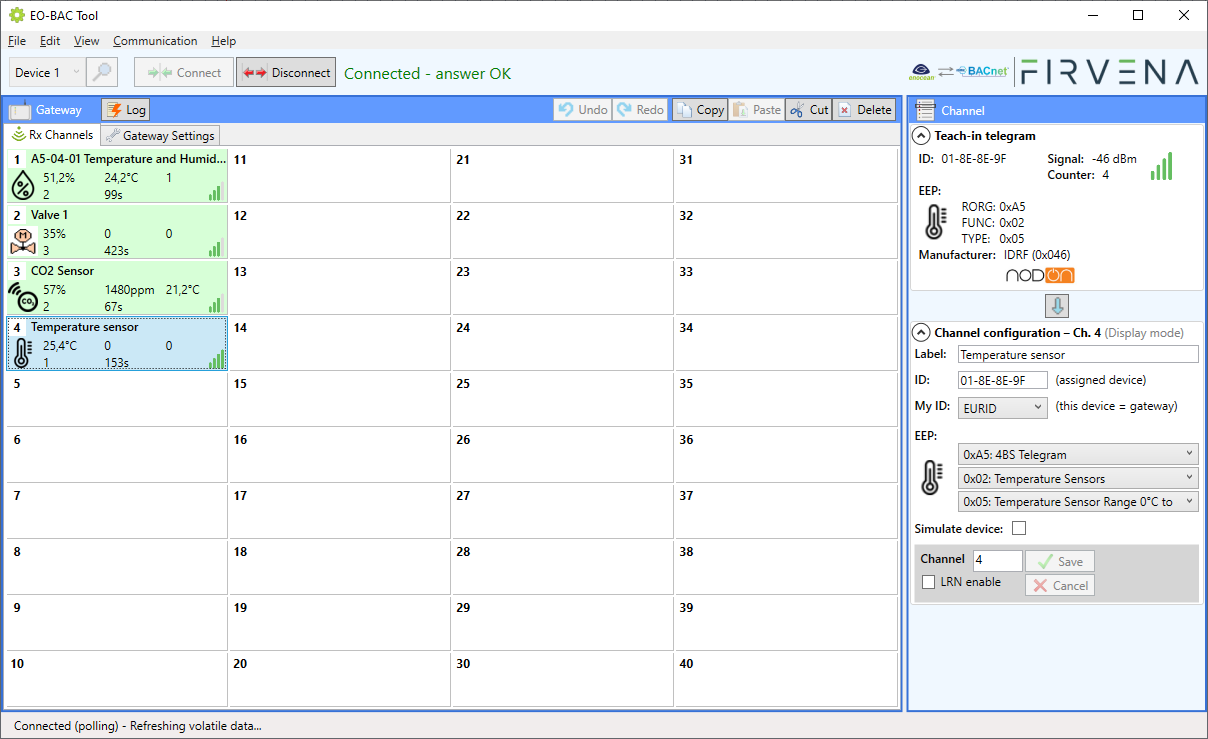This screenshot has width=1208, height=739.
Task: Select empty channel 40 cell
Action: [x=786, y=679]
